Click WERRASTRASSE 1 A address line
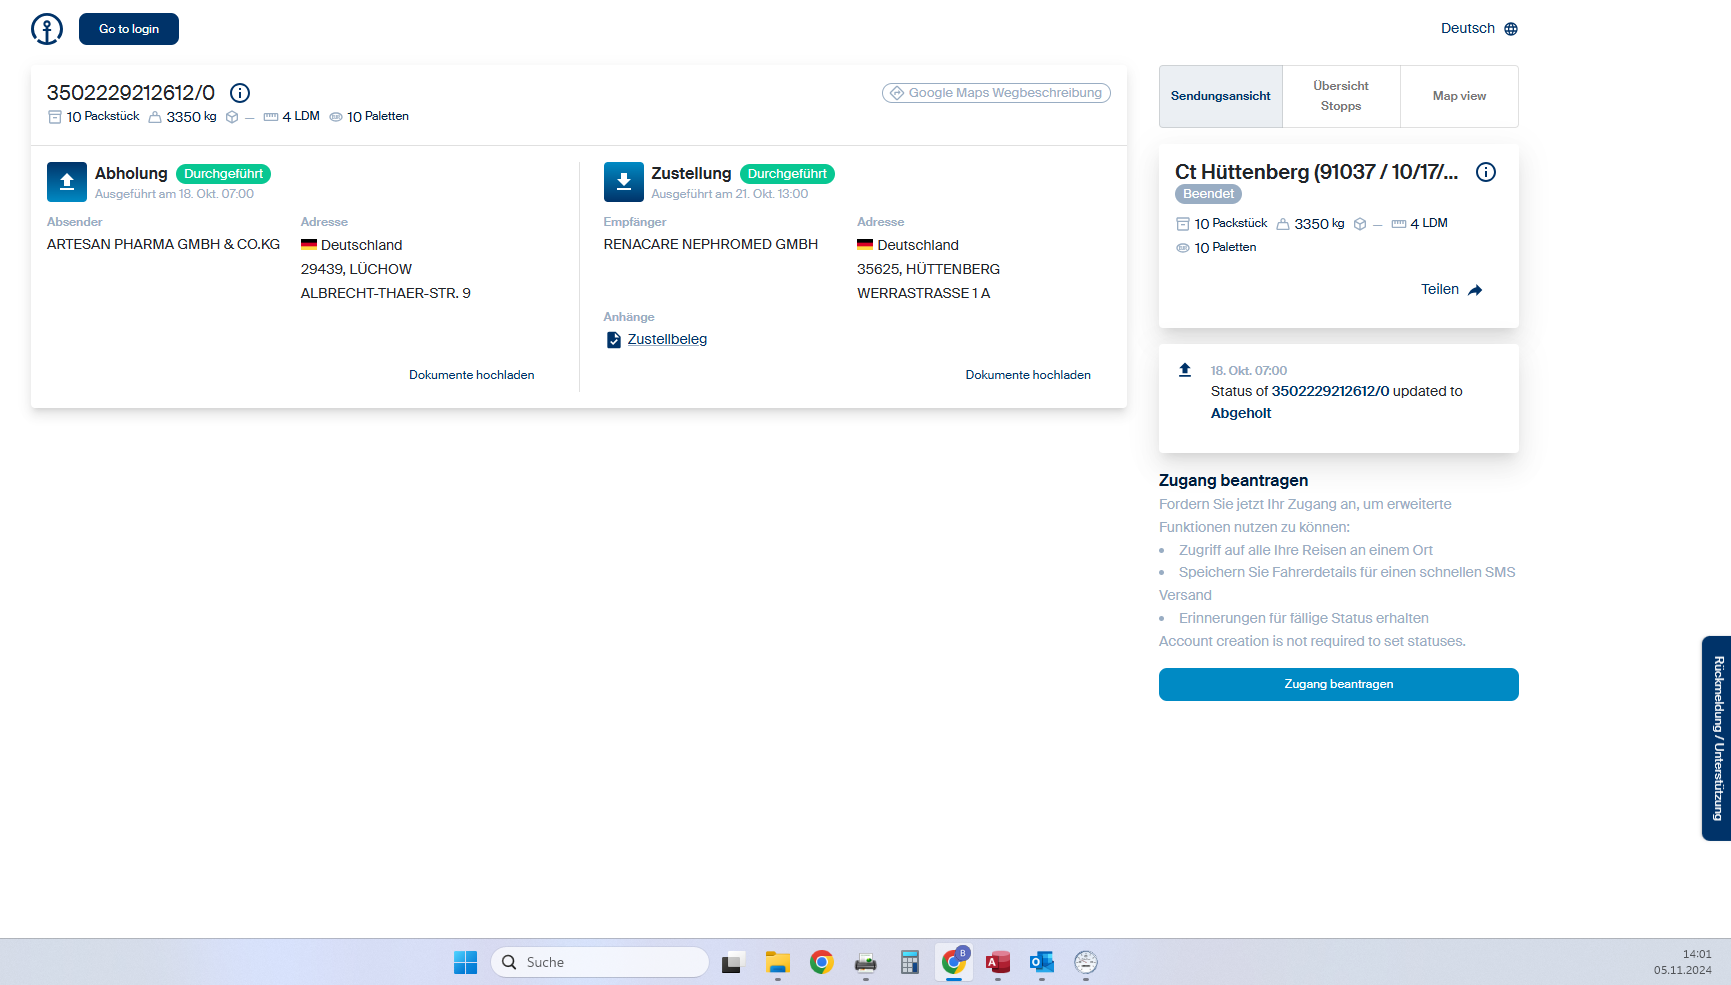 tap(924, 293)
